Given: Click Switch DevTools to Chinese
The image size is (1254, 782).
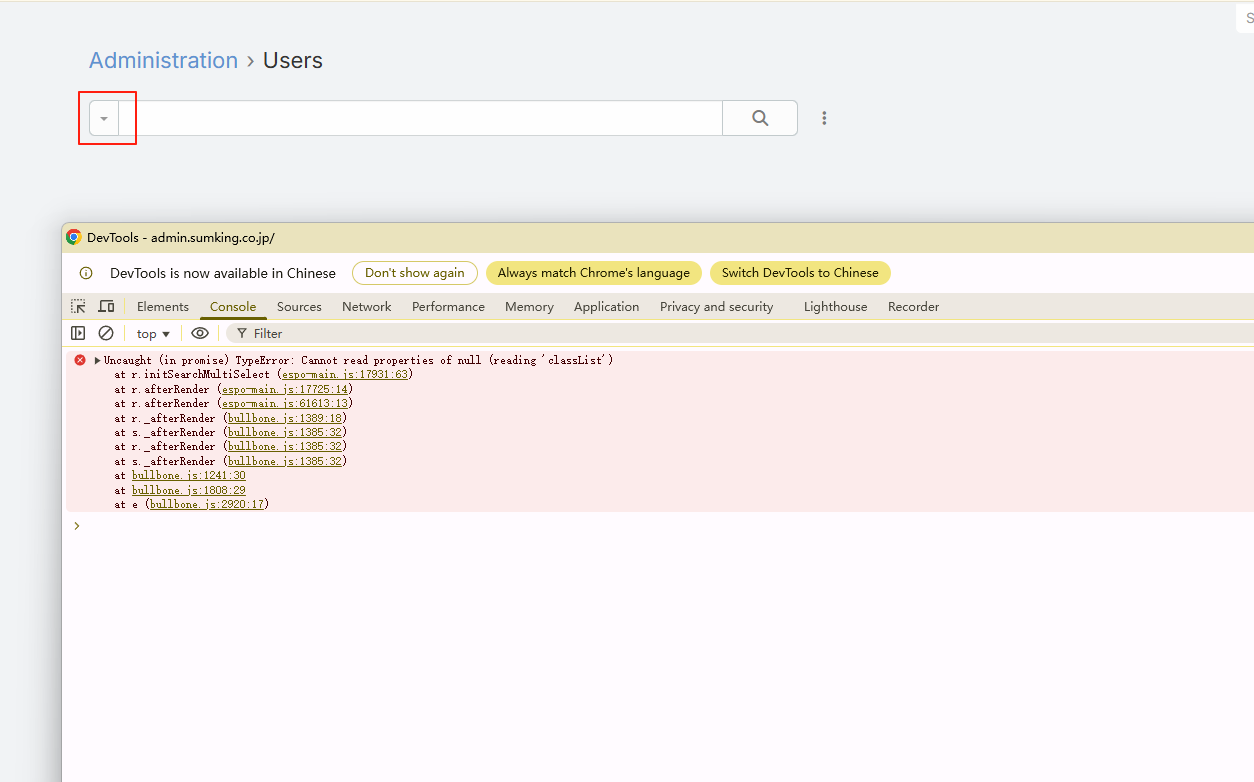Looking at the screenshot, I should click(x=800, y=272).
